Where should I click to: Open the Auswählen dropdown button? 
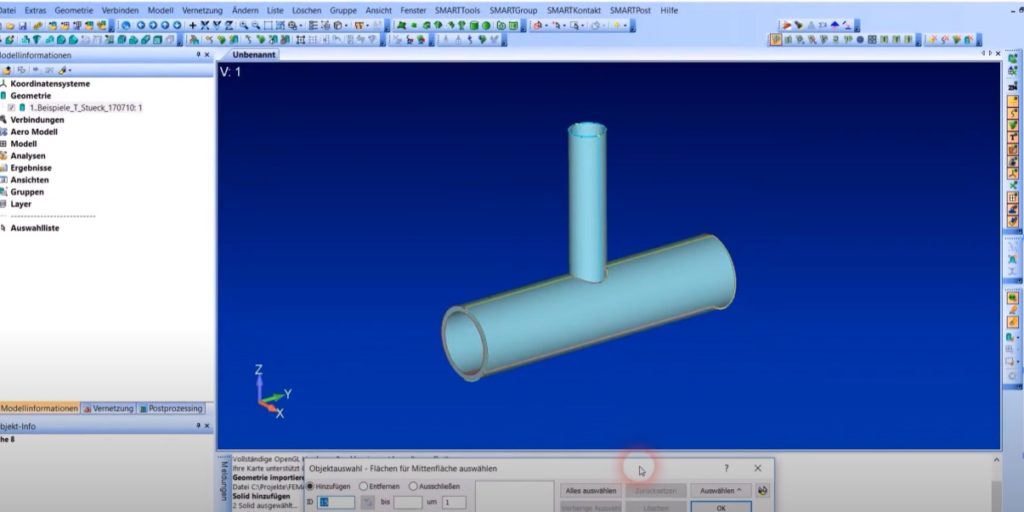(720, 491)
